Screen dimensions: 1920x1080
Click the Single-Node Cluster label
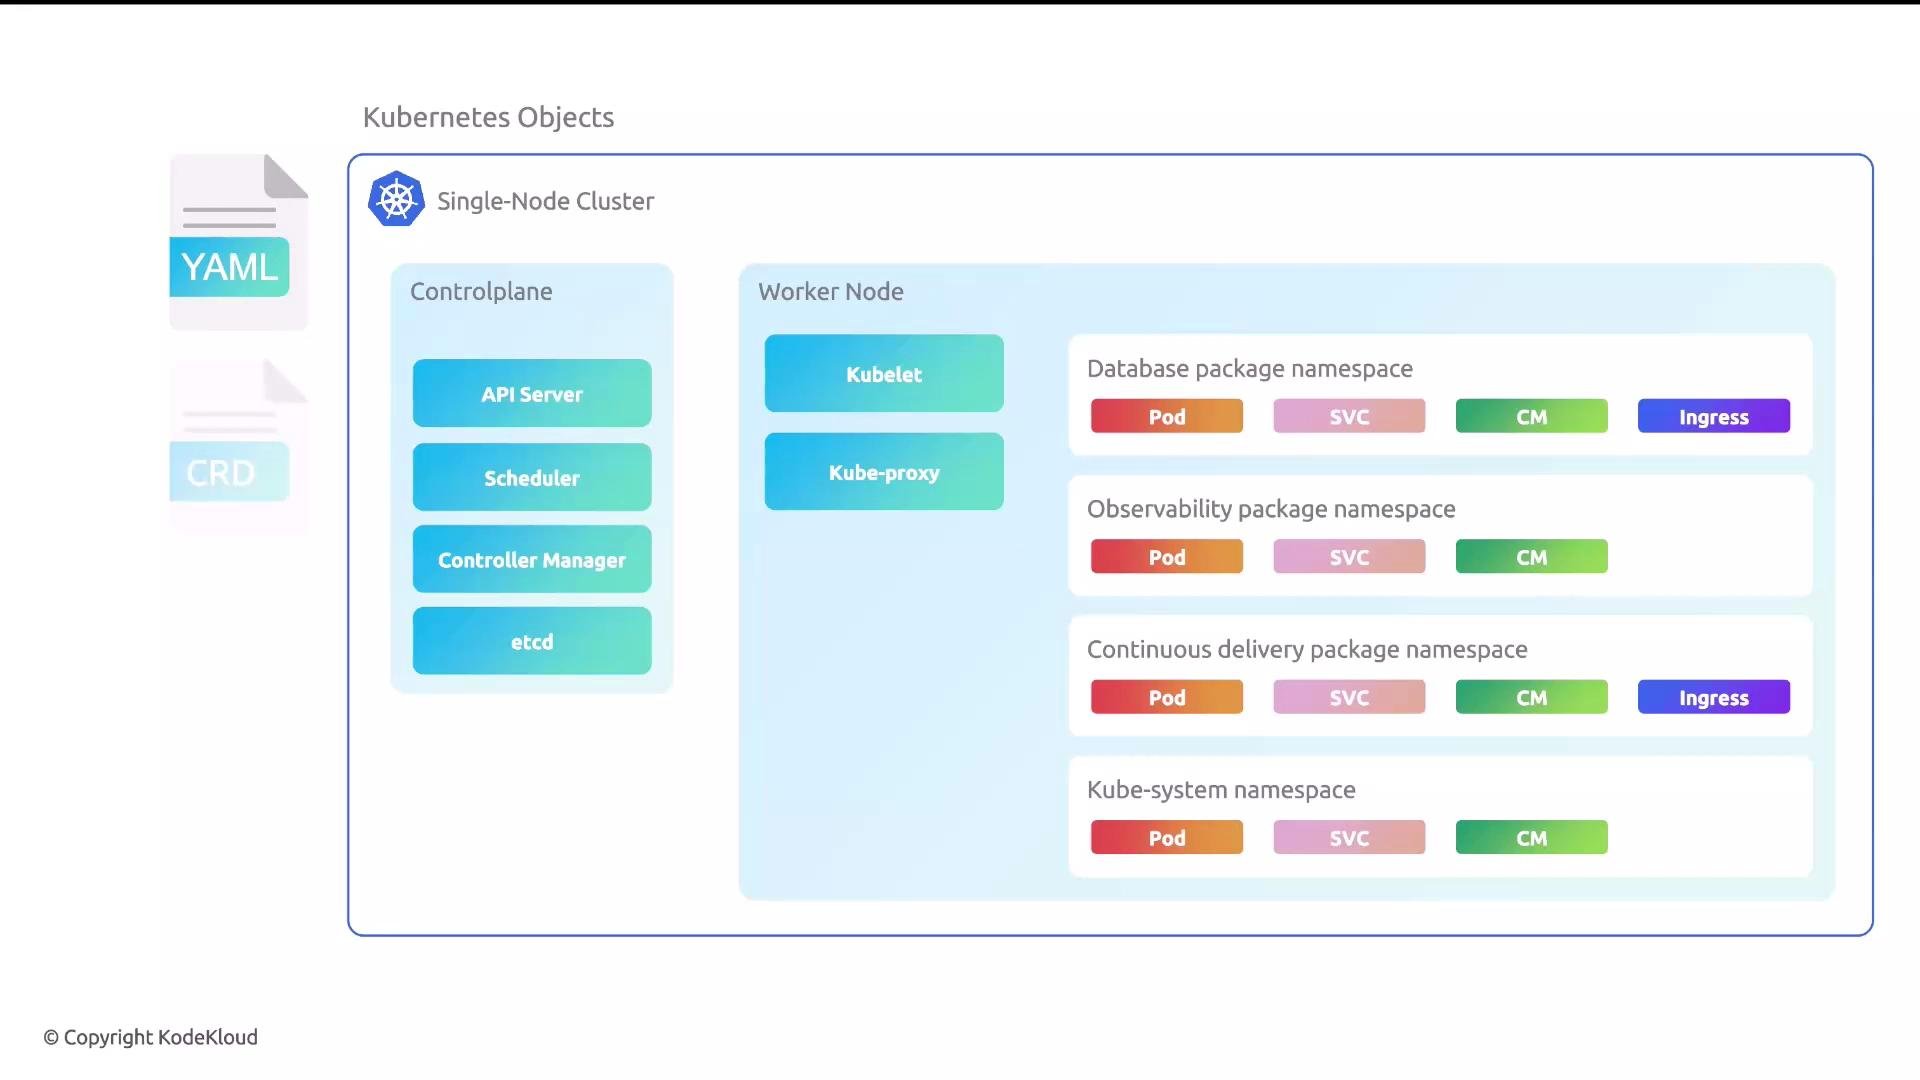(545, 201)
